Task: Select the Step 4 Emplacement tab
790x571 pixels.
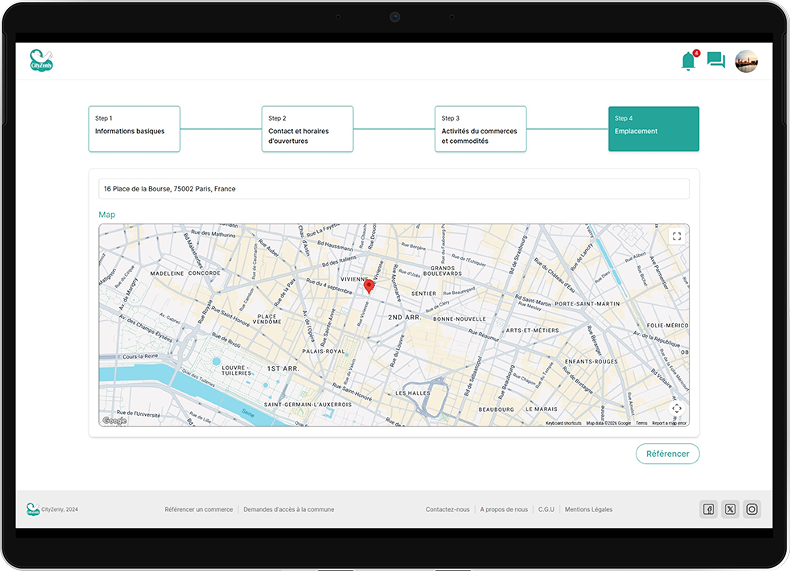Action: [653, 129]
